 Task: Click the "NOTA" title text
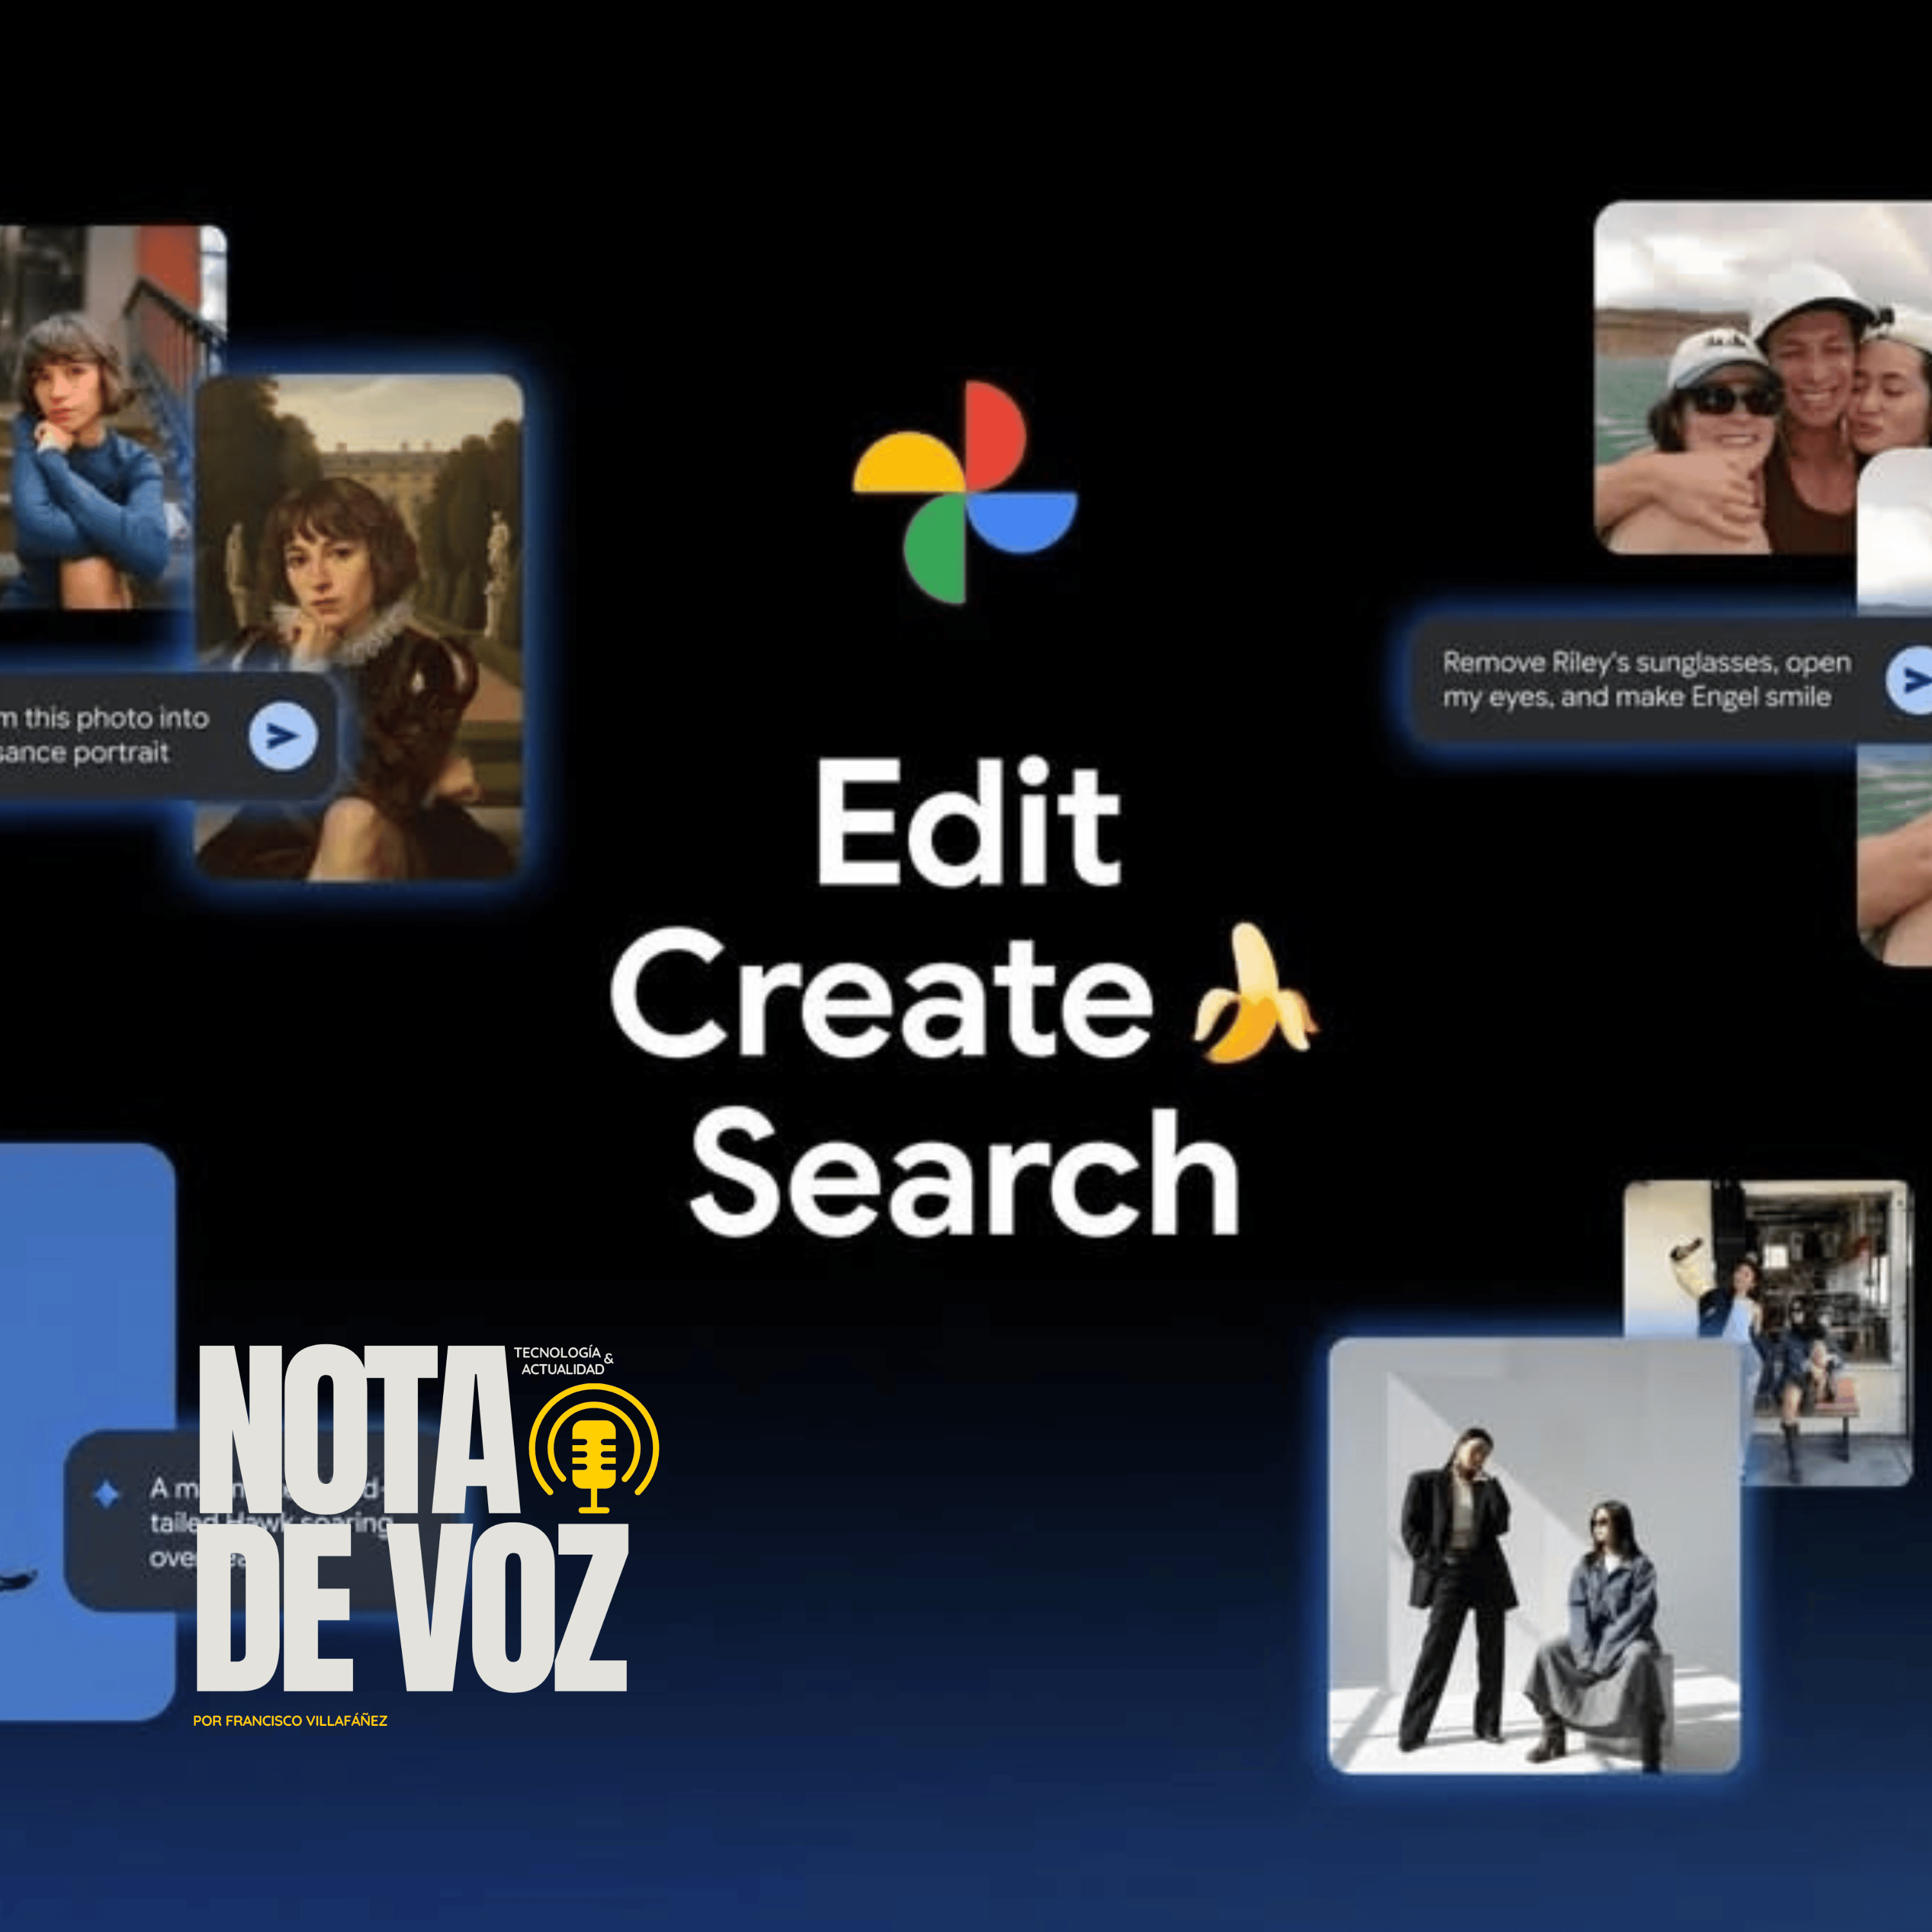coord(359,1429)
